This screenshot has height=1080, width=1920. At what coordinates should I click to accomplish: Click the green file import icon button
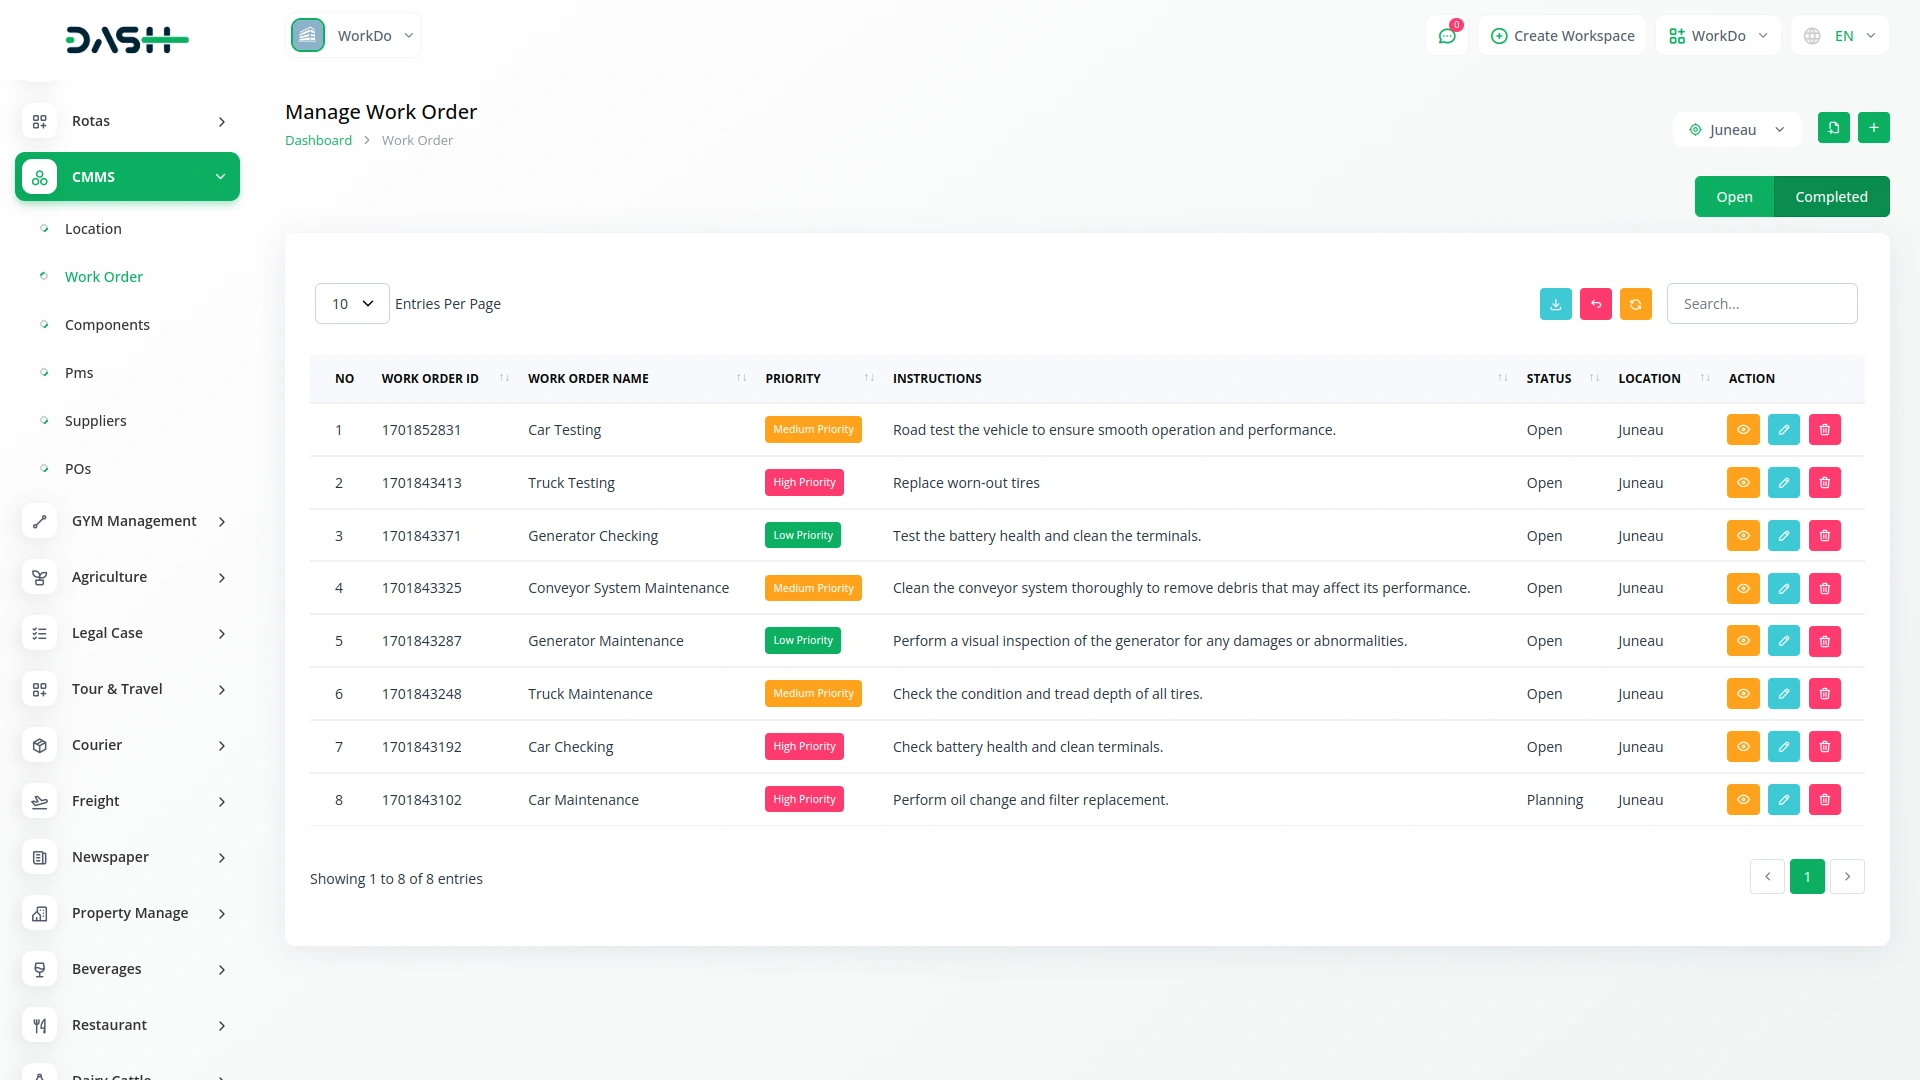(1833, 128)
